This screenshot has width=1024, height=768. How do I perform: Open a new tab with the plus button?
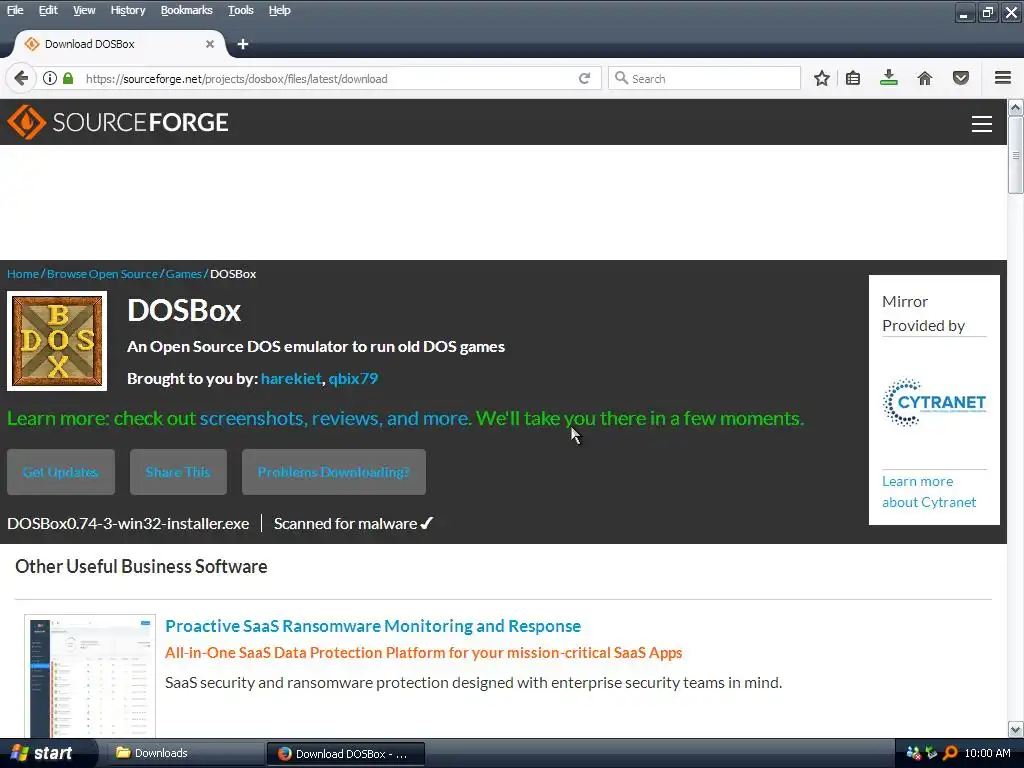point(243,44)
